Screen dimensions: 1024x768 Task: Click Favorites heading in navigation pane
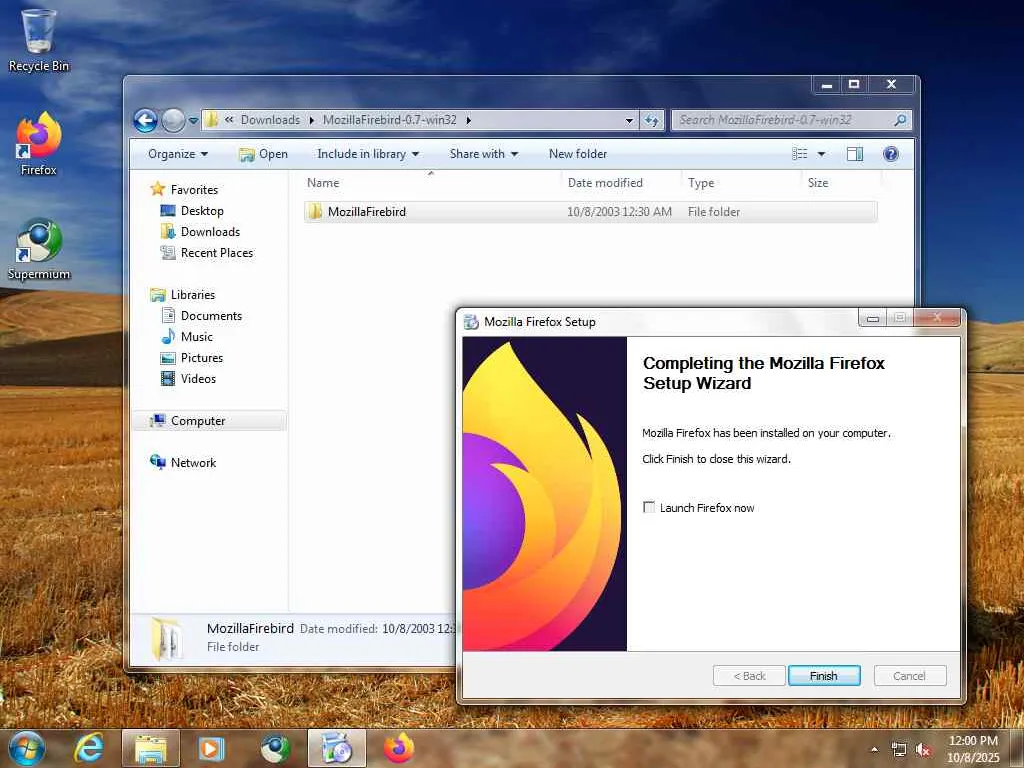coord(194,190)
